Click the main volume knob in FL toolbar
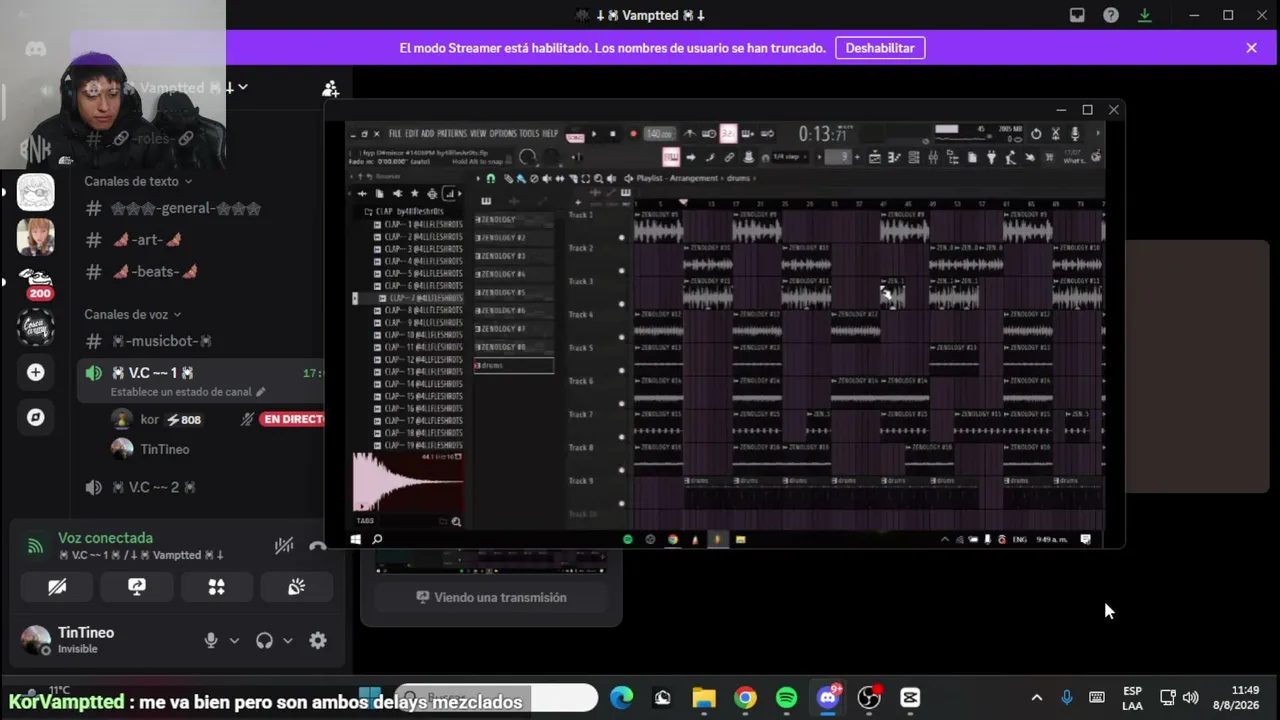The height and width of the screenshot is (720, 1280). point(527,157)
